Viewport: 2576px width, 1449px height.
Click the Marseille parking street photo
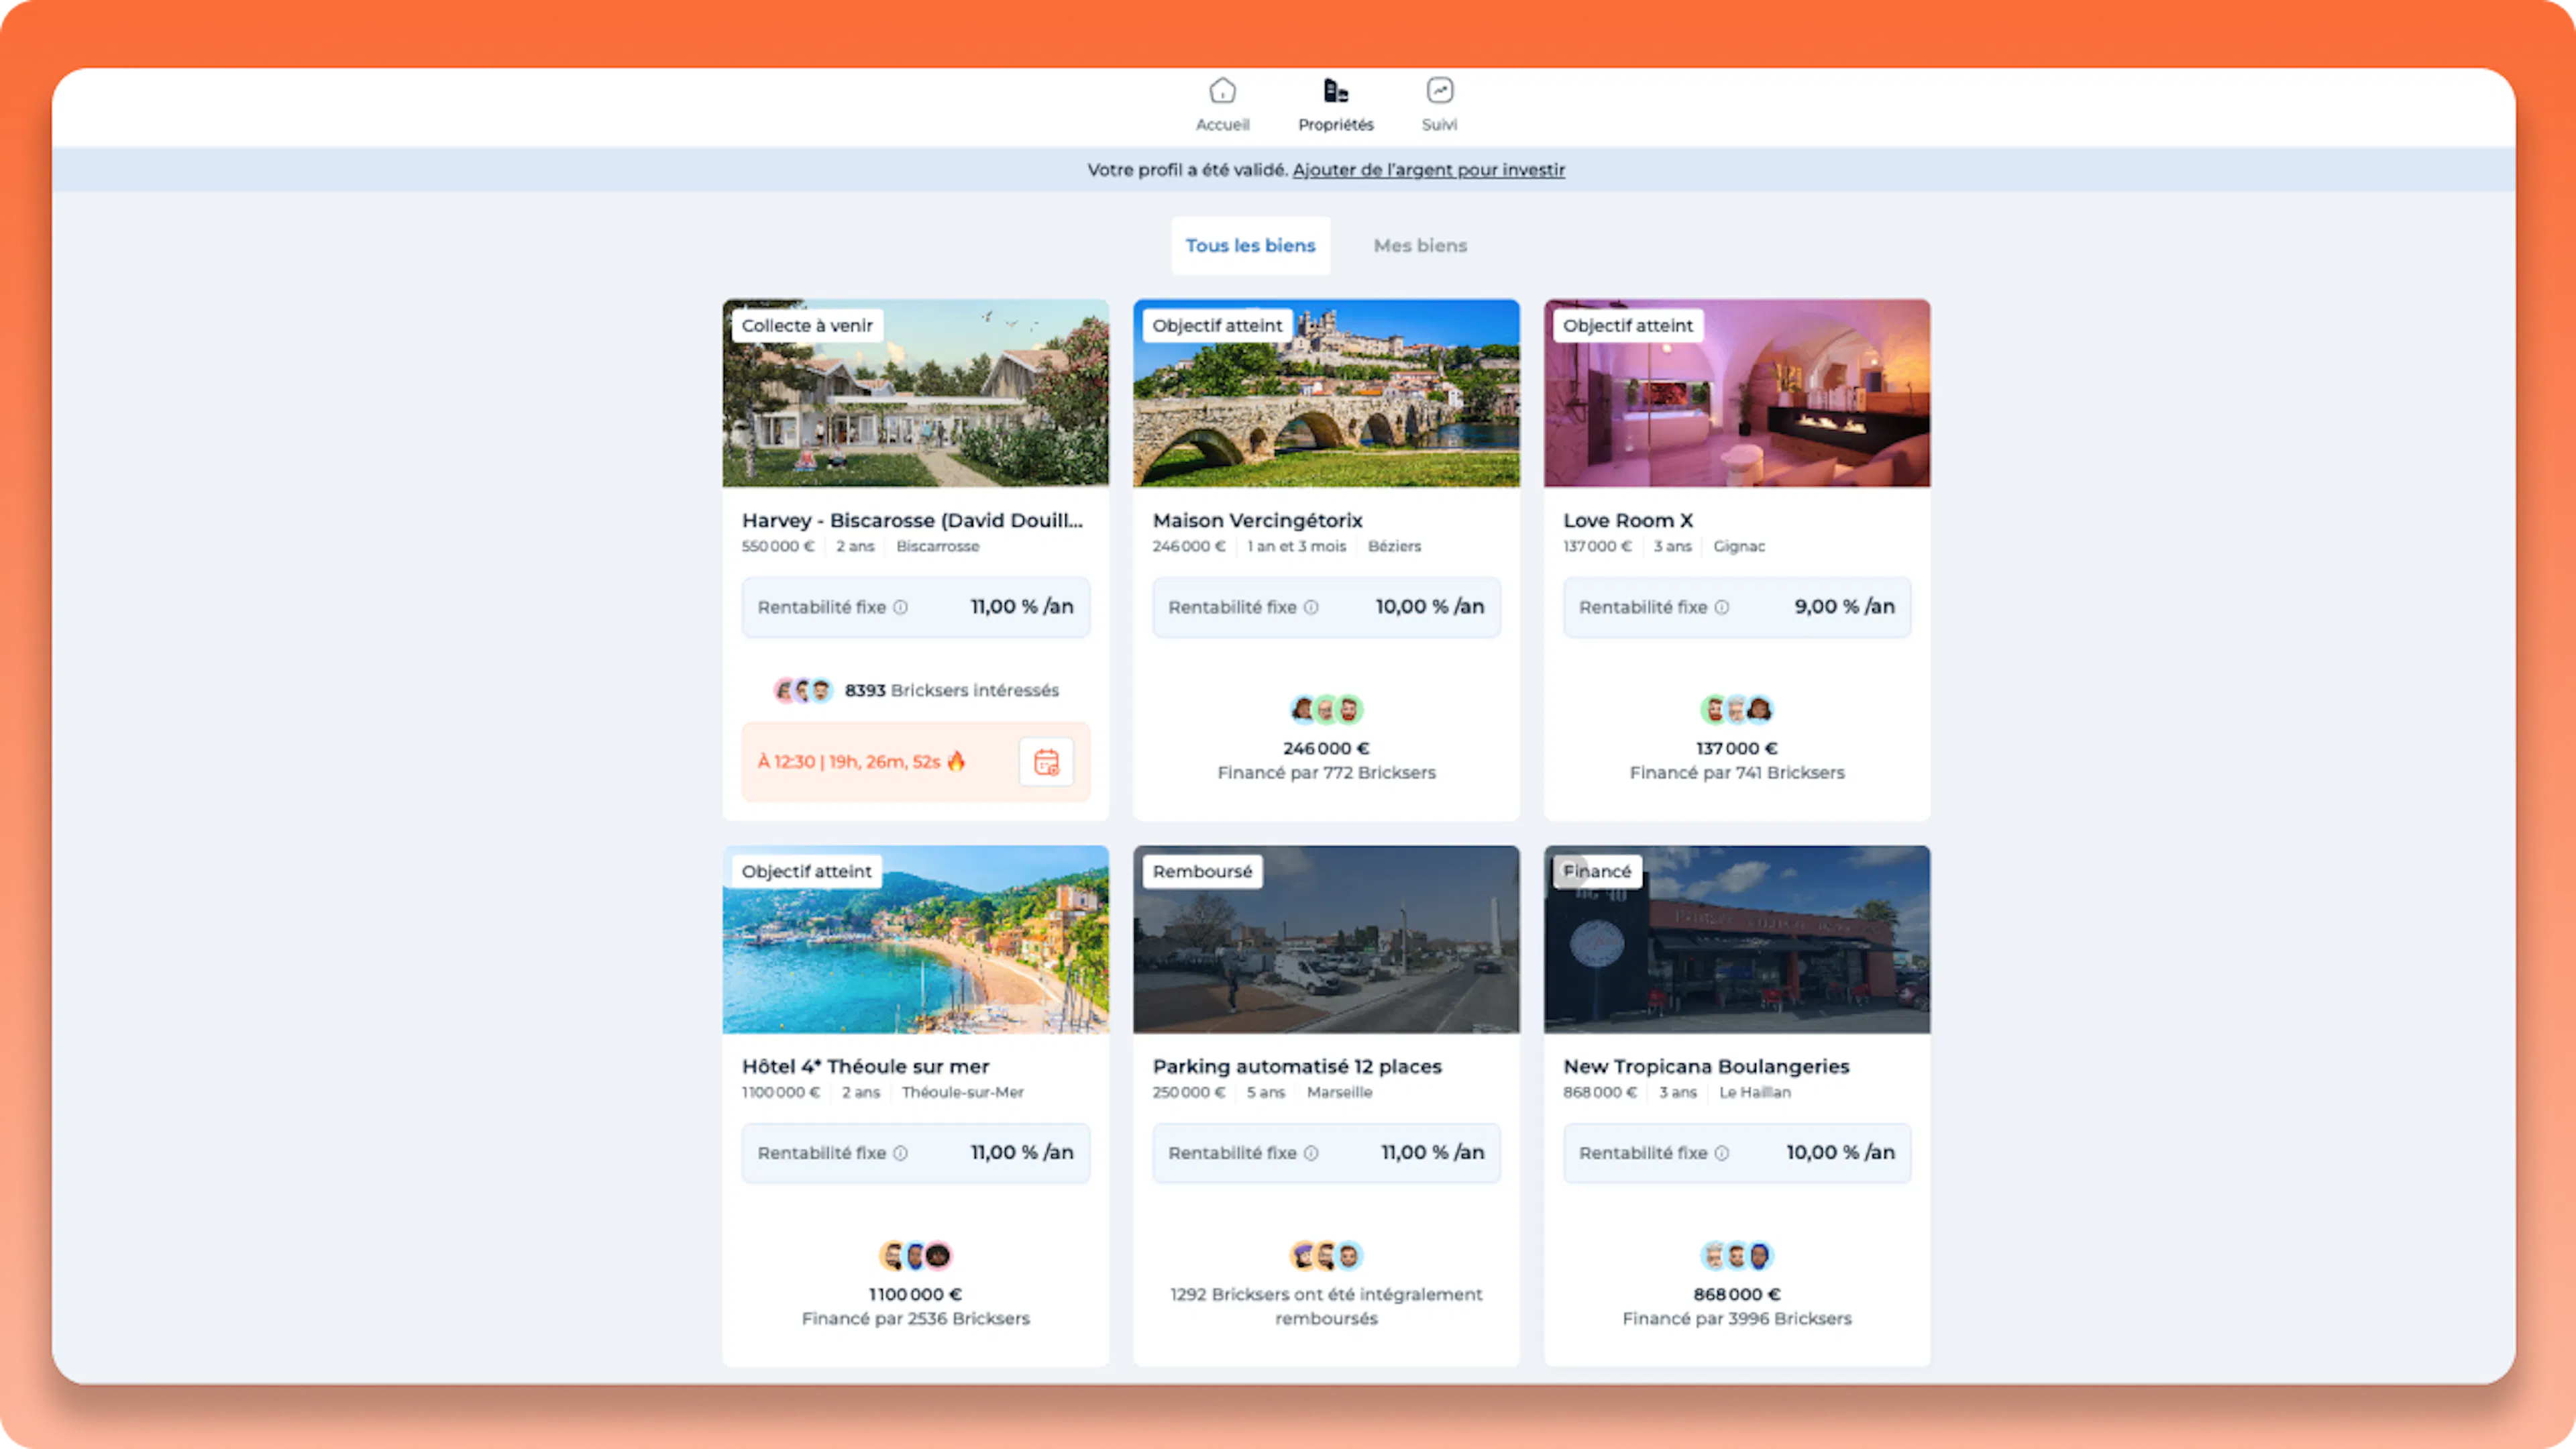point(1326,940)
